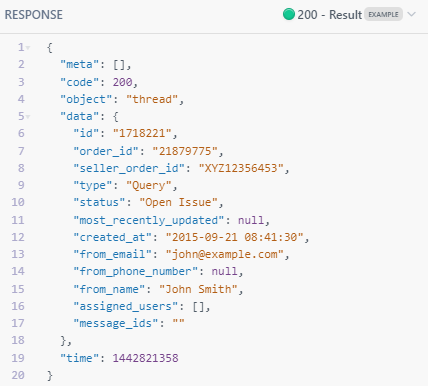Click the "from_email" key
Image resolution: width=428 pixels, height=386 pixels.
click(112, 254)
